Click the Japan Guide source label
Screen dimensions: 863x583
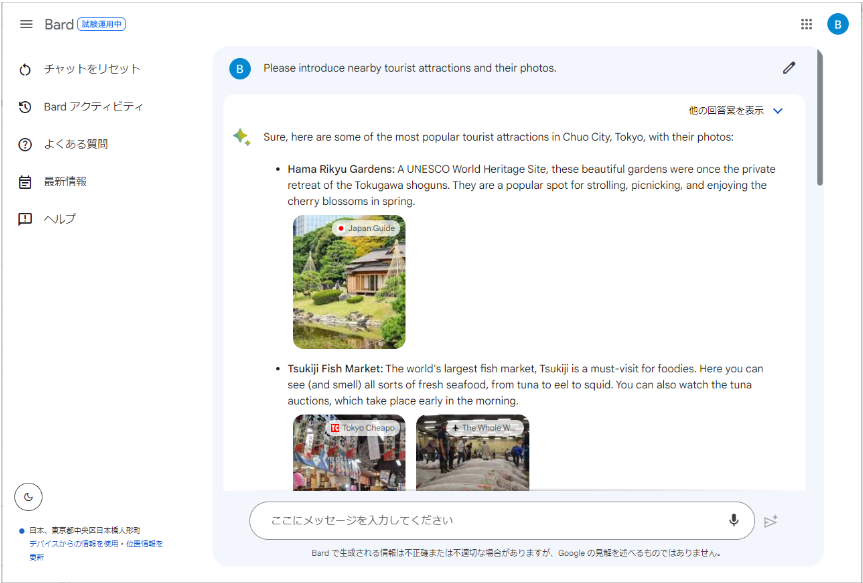366,228
